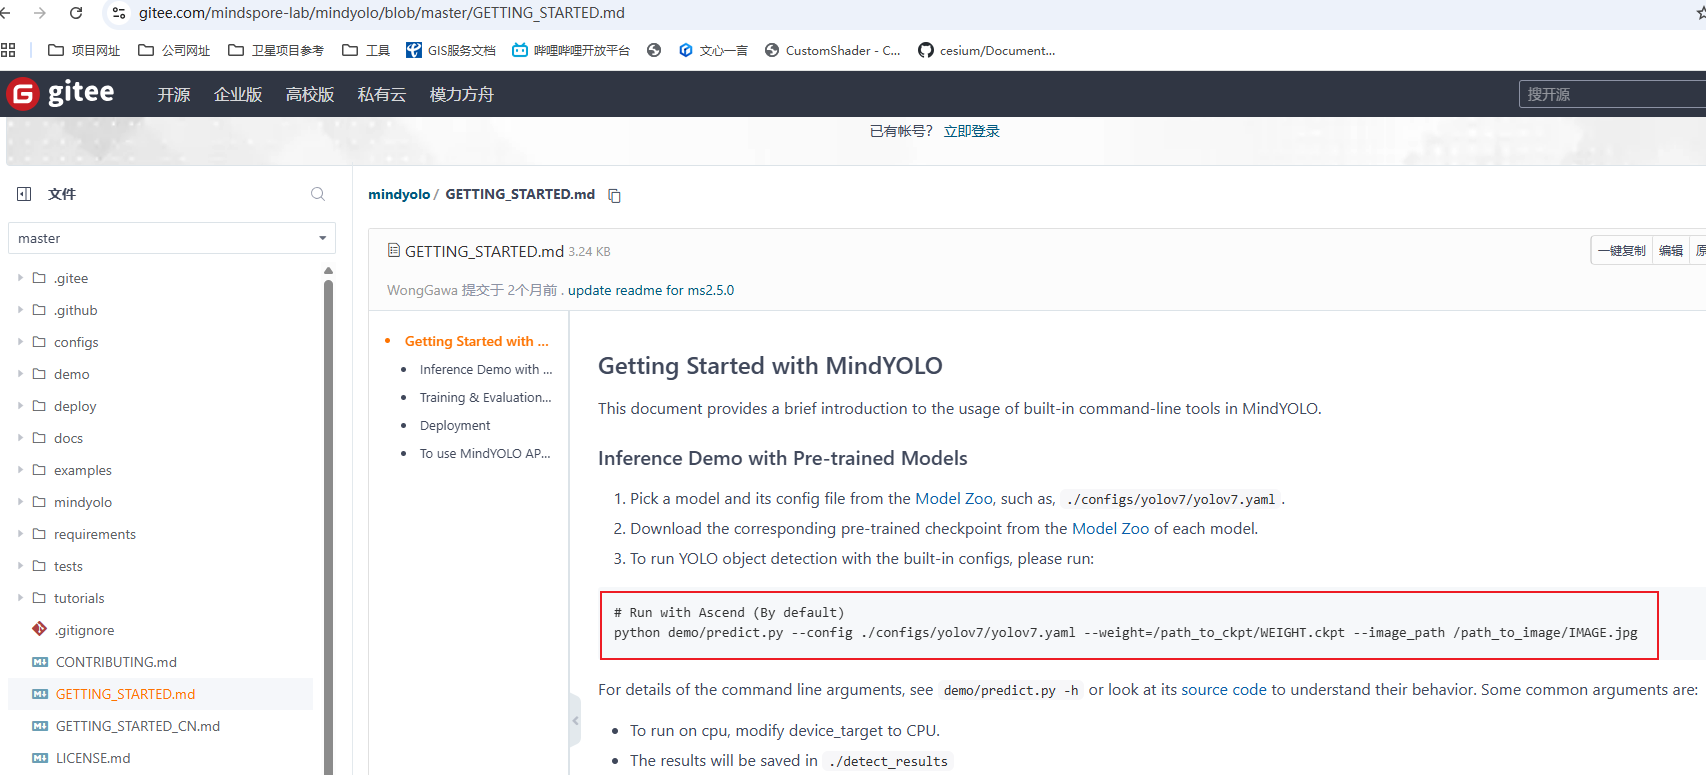Open the update readme for ms2.5.0 commit

point(651,290)
